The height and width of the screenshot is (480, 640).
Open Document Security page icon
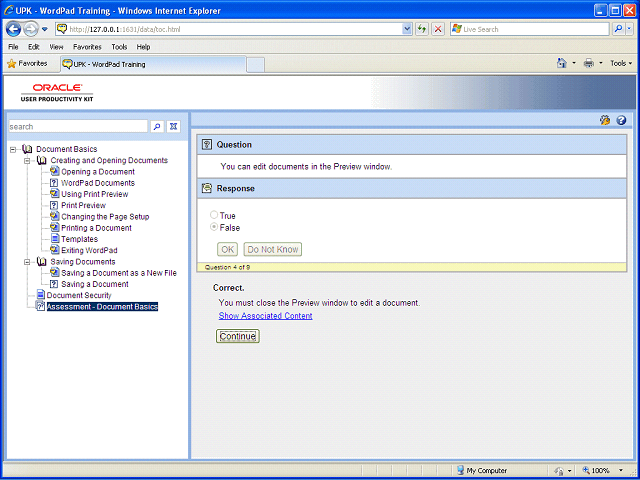point(40,295)
